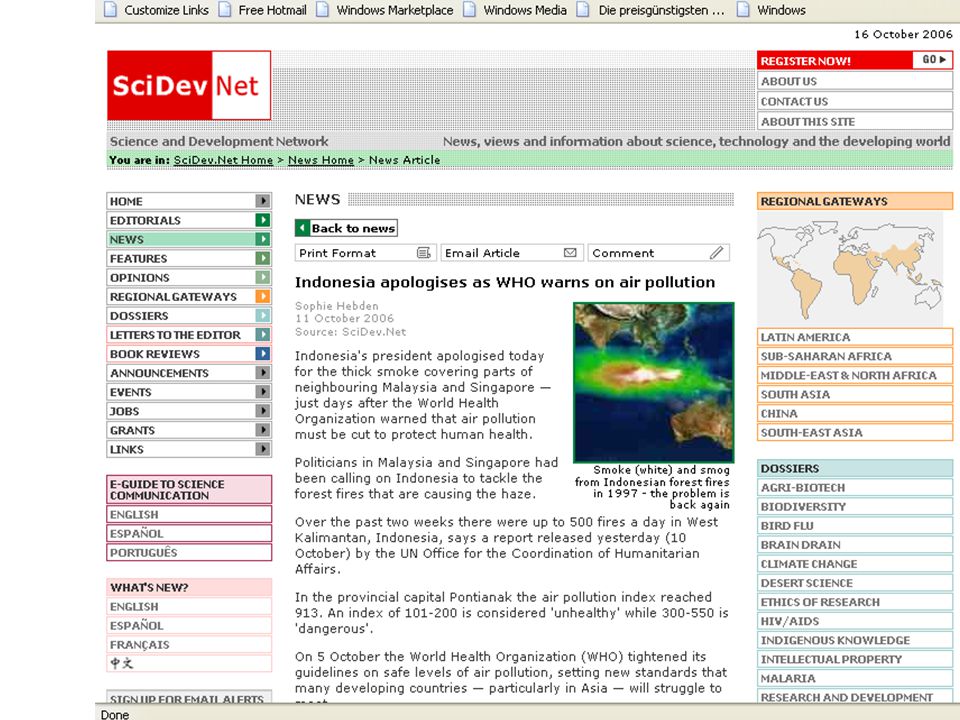Open ABOUT THIS SITE link
Screen dimensions: 960x720
pos(855,121)
